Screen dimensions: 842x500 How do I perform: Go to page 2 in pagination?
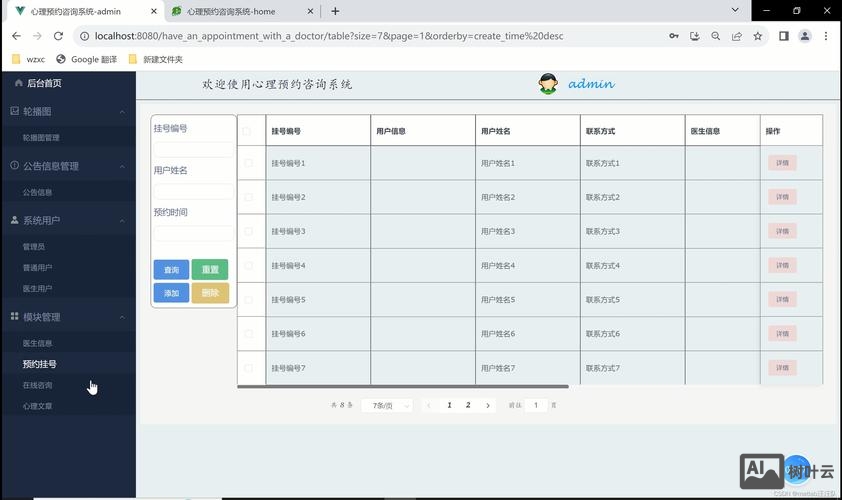[x=468, y=405]
